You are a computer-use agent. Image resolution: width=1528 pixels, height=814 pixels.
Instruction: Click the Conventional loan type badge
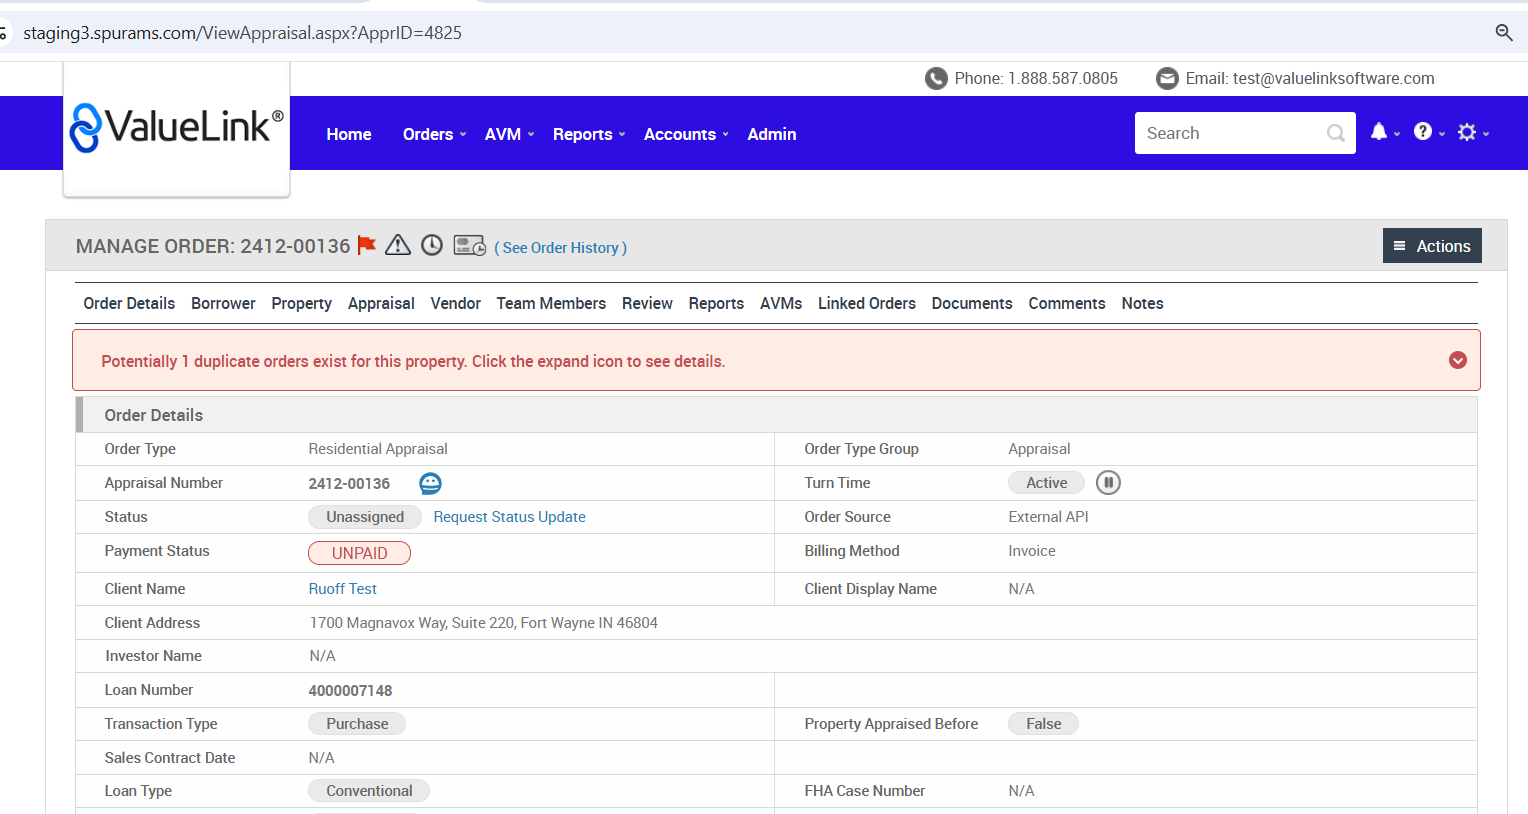(369, 791)
